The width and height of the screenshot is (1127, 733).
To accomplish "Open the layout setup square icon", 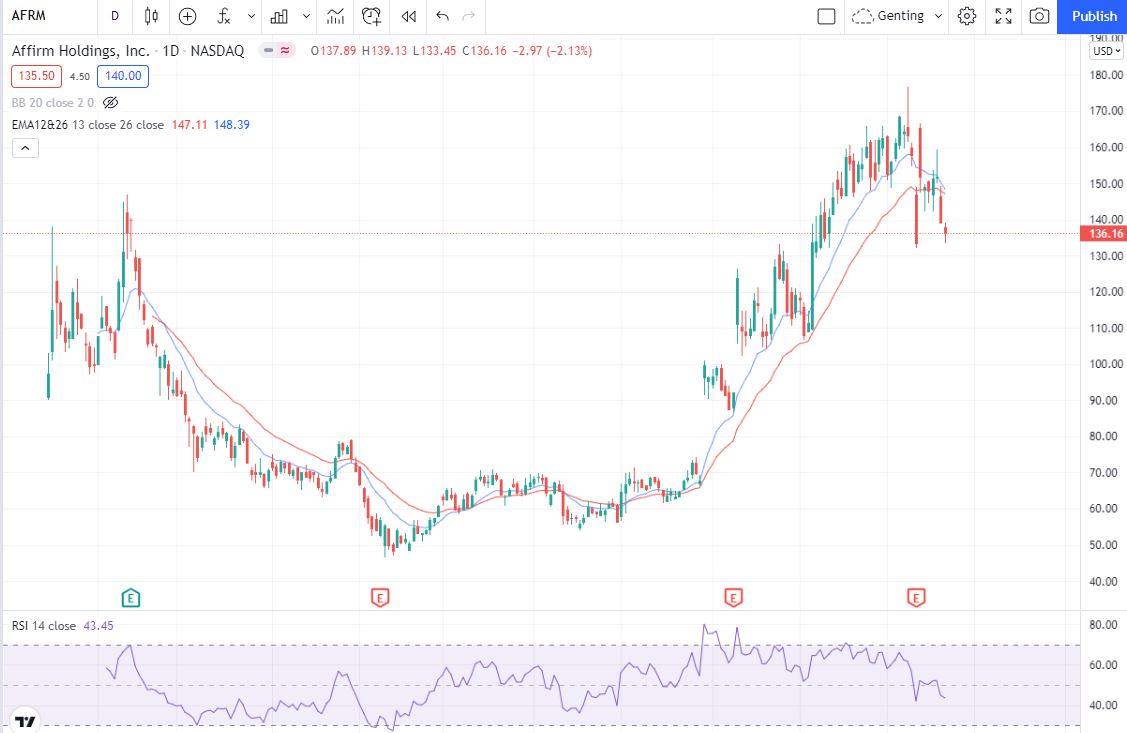I will coord(827,16).
